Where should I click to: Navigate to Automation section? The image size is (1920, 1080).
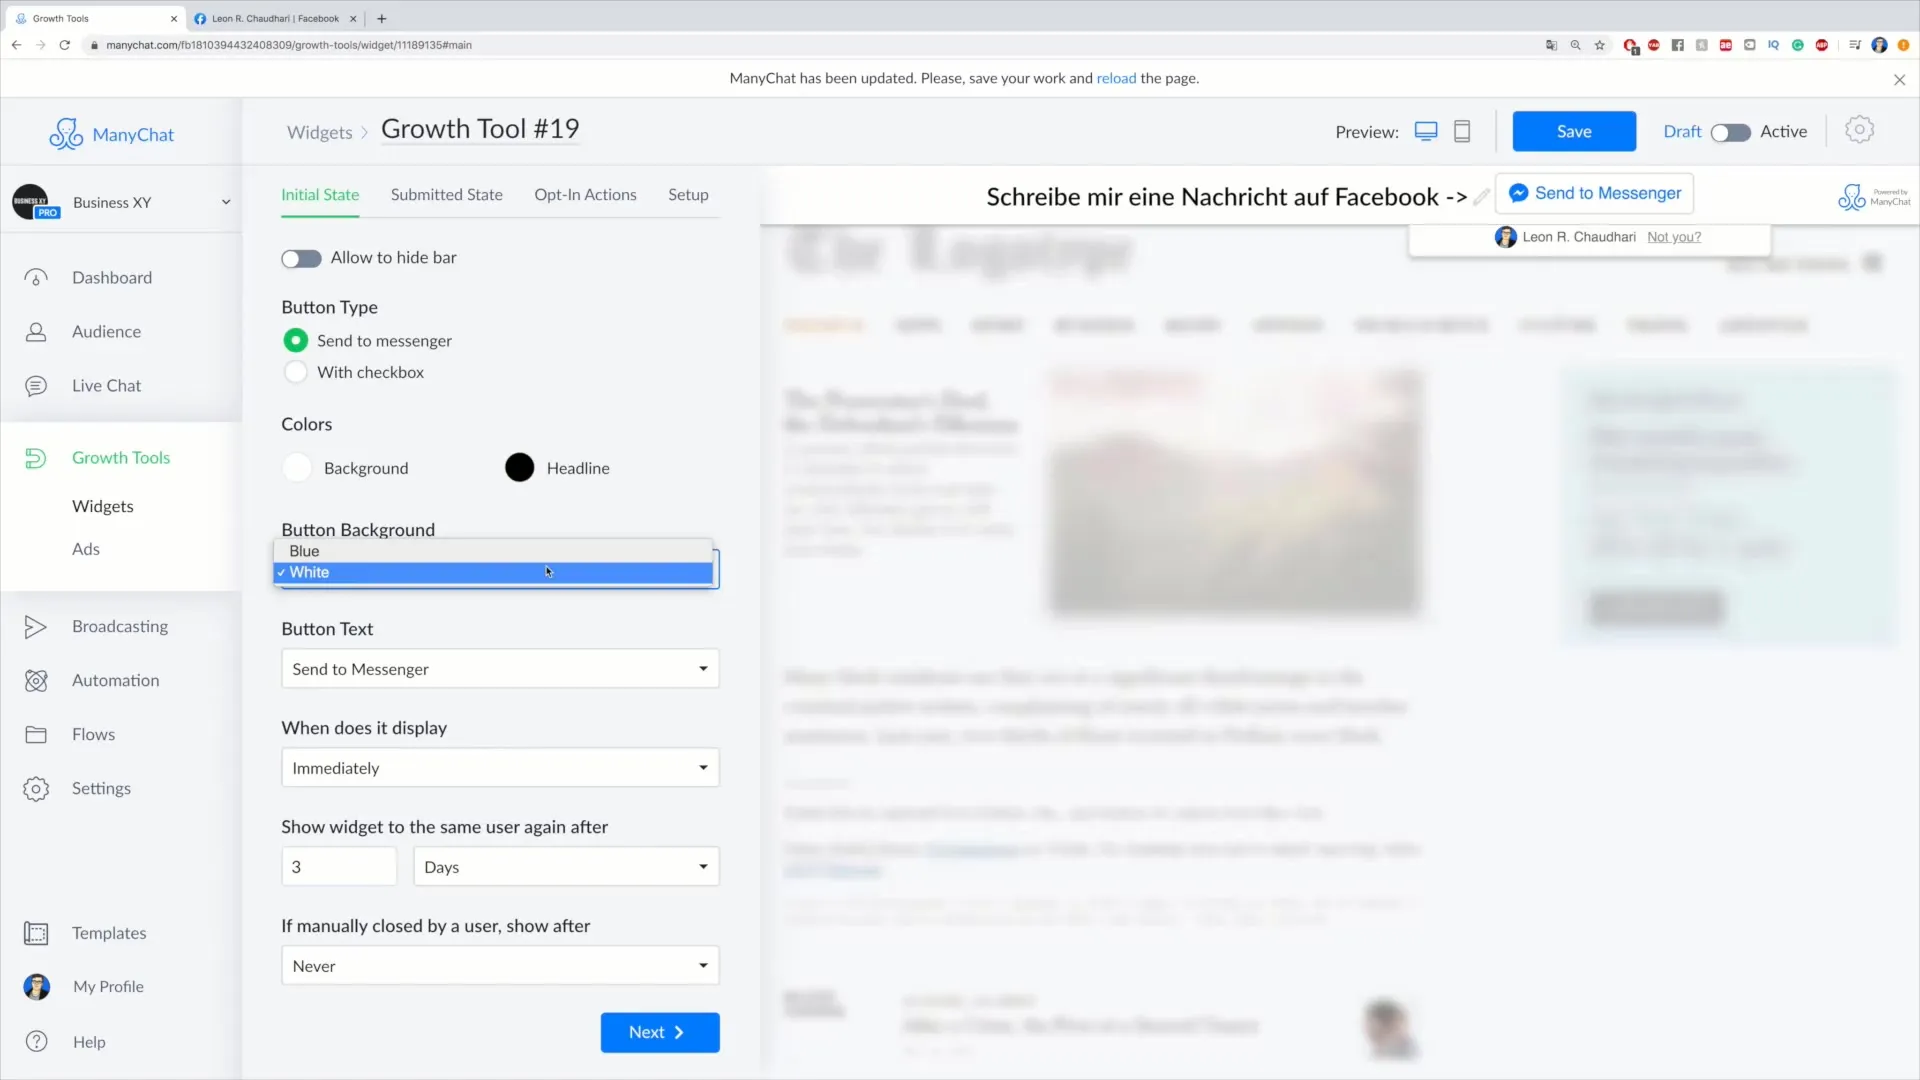(x=115, y=678)
